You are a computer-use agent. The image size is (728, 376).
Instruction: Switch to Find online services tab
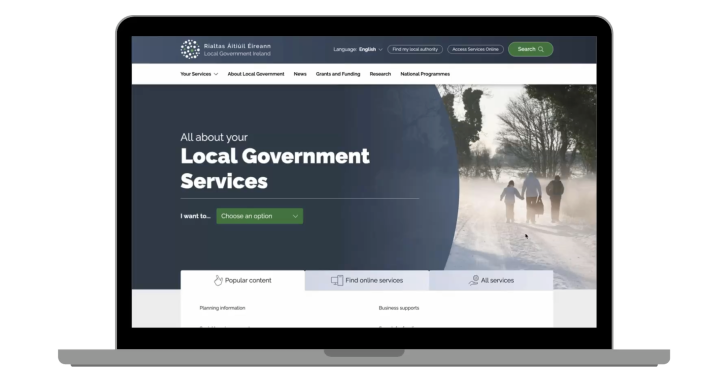click(x=367, y=280)
